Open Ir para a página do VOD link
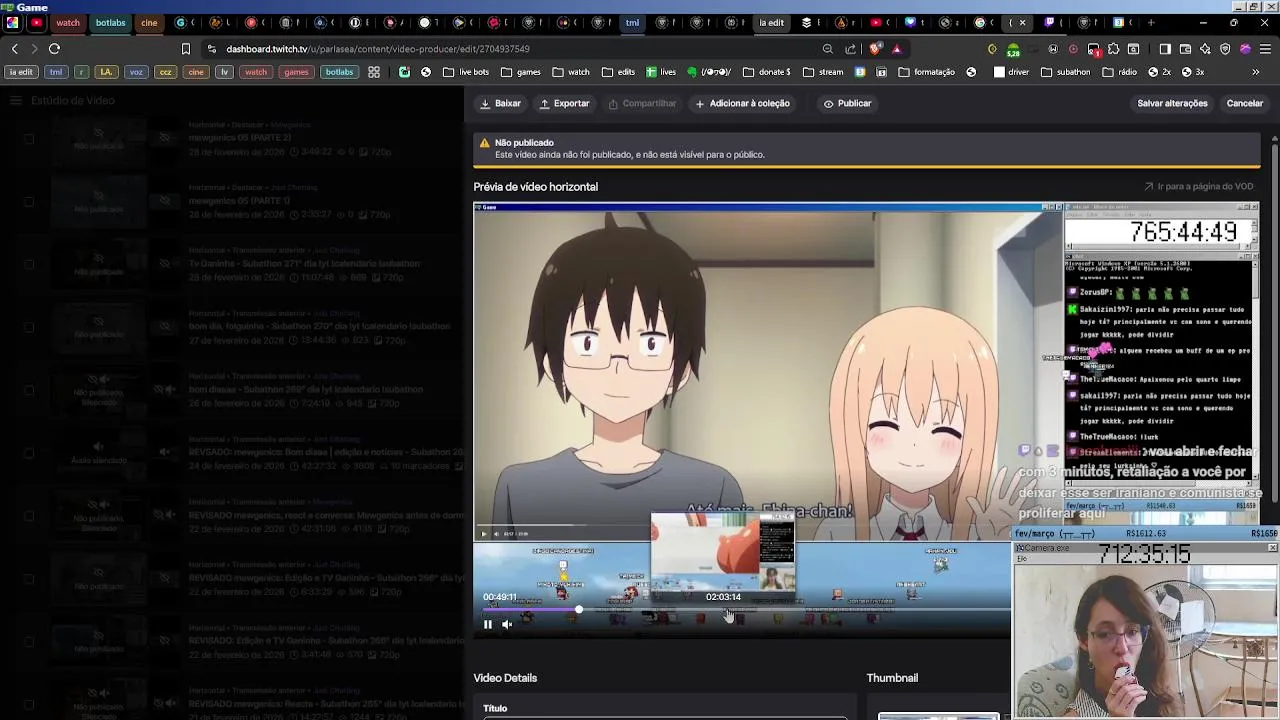Viewport: 1280px width, 720px height. [x=1199, y=186]
